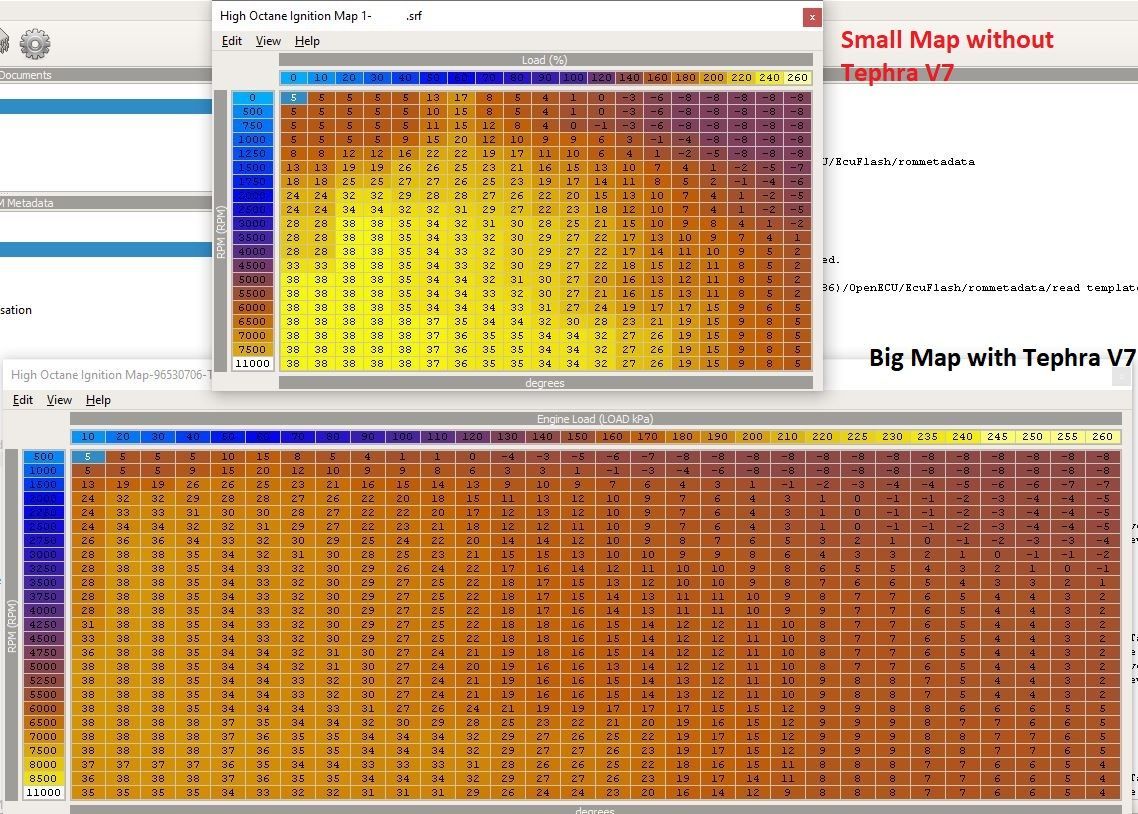Select highlighted cell at 0 RPM in small map
Viewport: 1138px width, 814px height.
[293, 98]
